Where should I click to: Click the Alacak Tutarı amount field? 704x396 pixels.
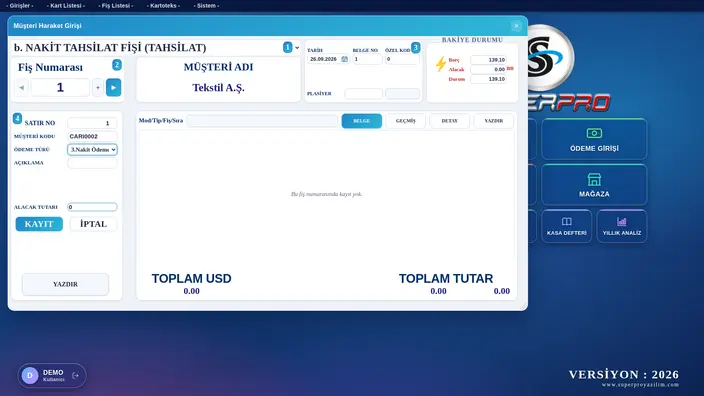92,207
